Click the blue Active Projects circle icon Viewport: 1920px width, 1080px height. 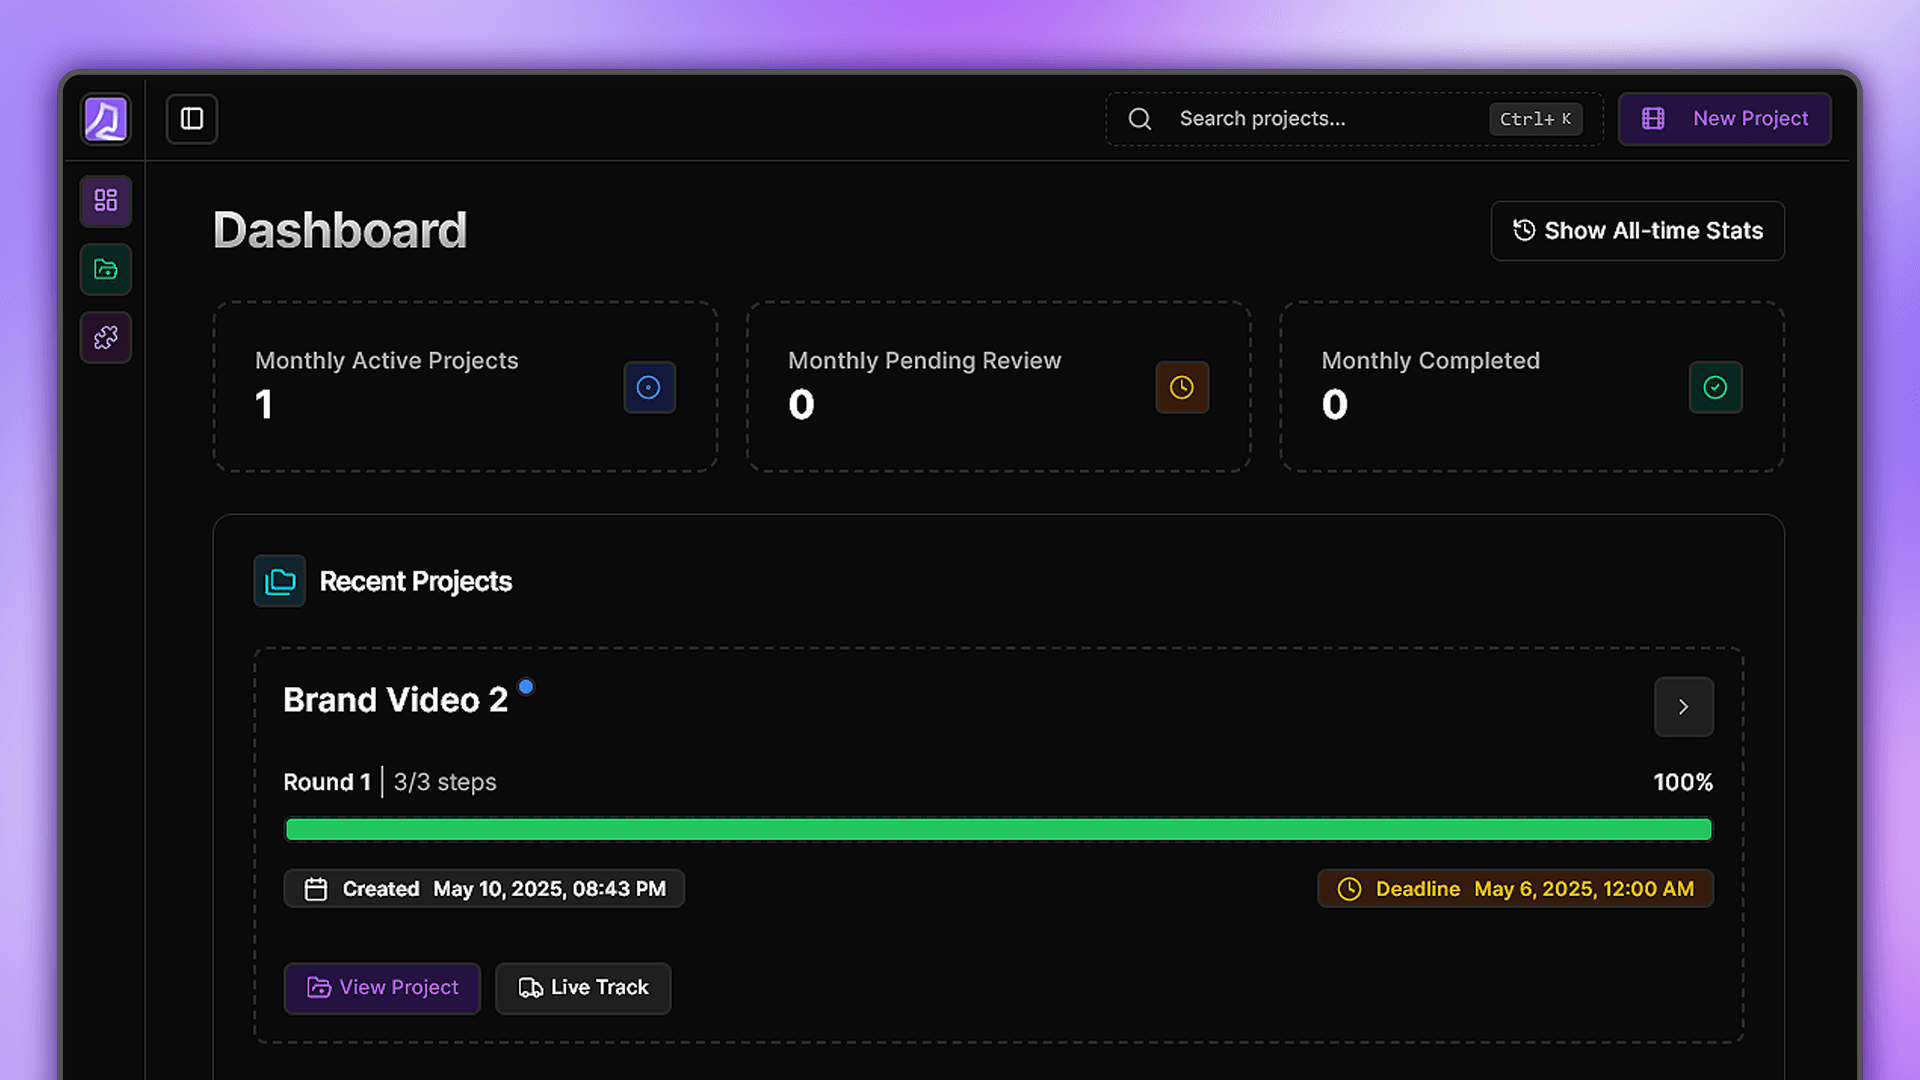tap(649, 387)
